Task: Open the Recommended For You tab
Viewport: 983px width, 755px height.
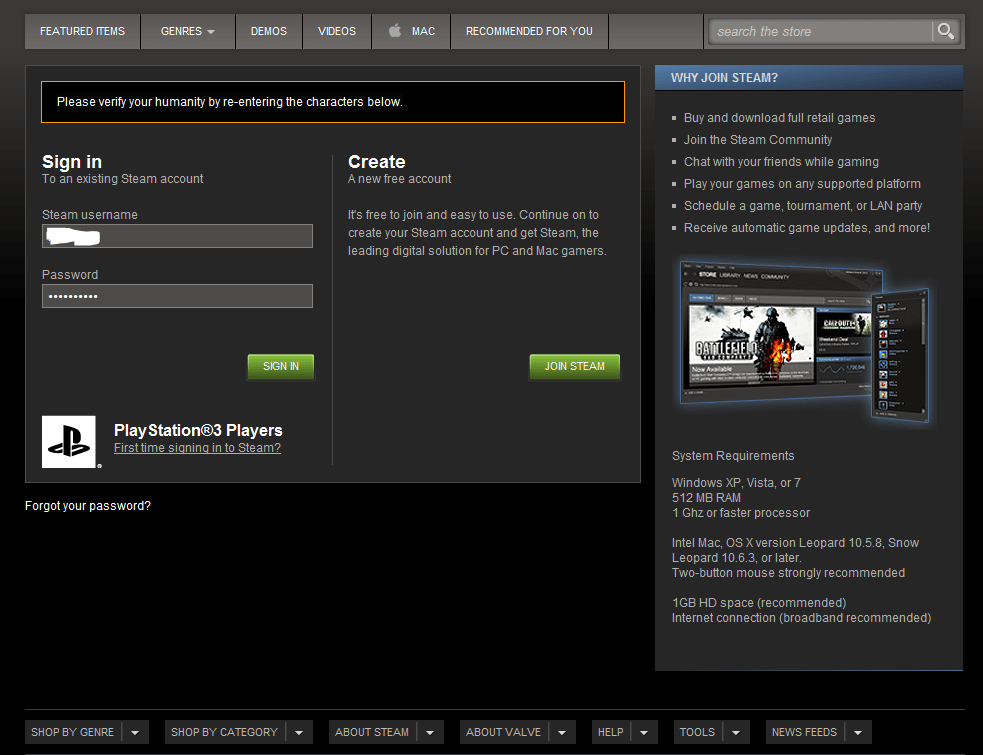Action: pos(529,31)
